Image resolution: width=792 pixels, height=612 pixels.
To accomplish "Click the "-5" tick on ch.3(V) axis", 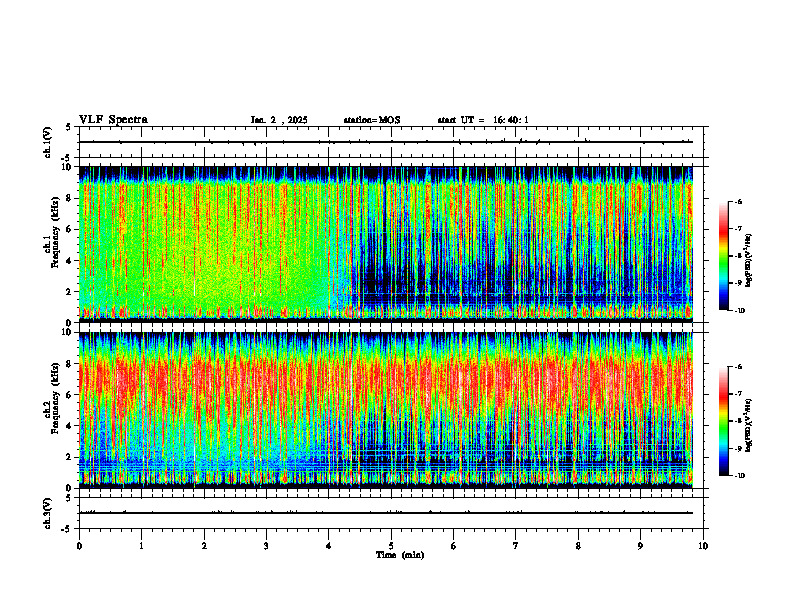I will (x=67, y=529).
